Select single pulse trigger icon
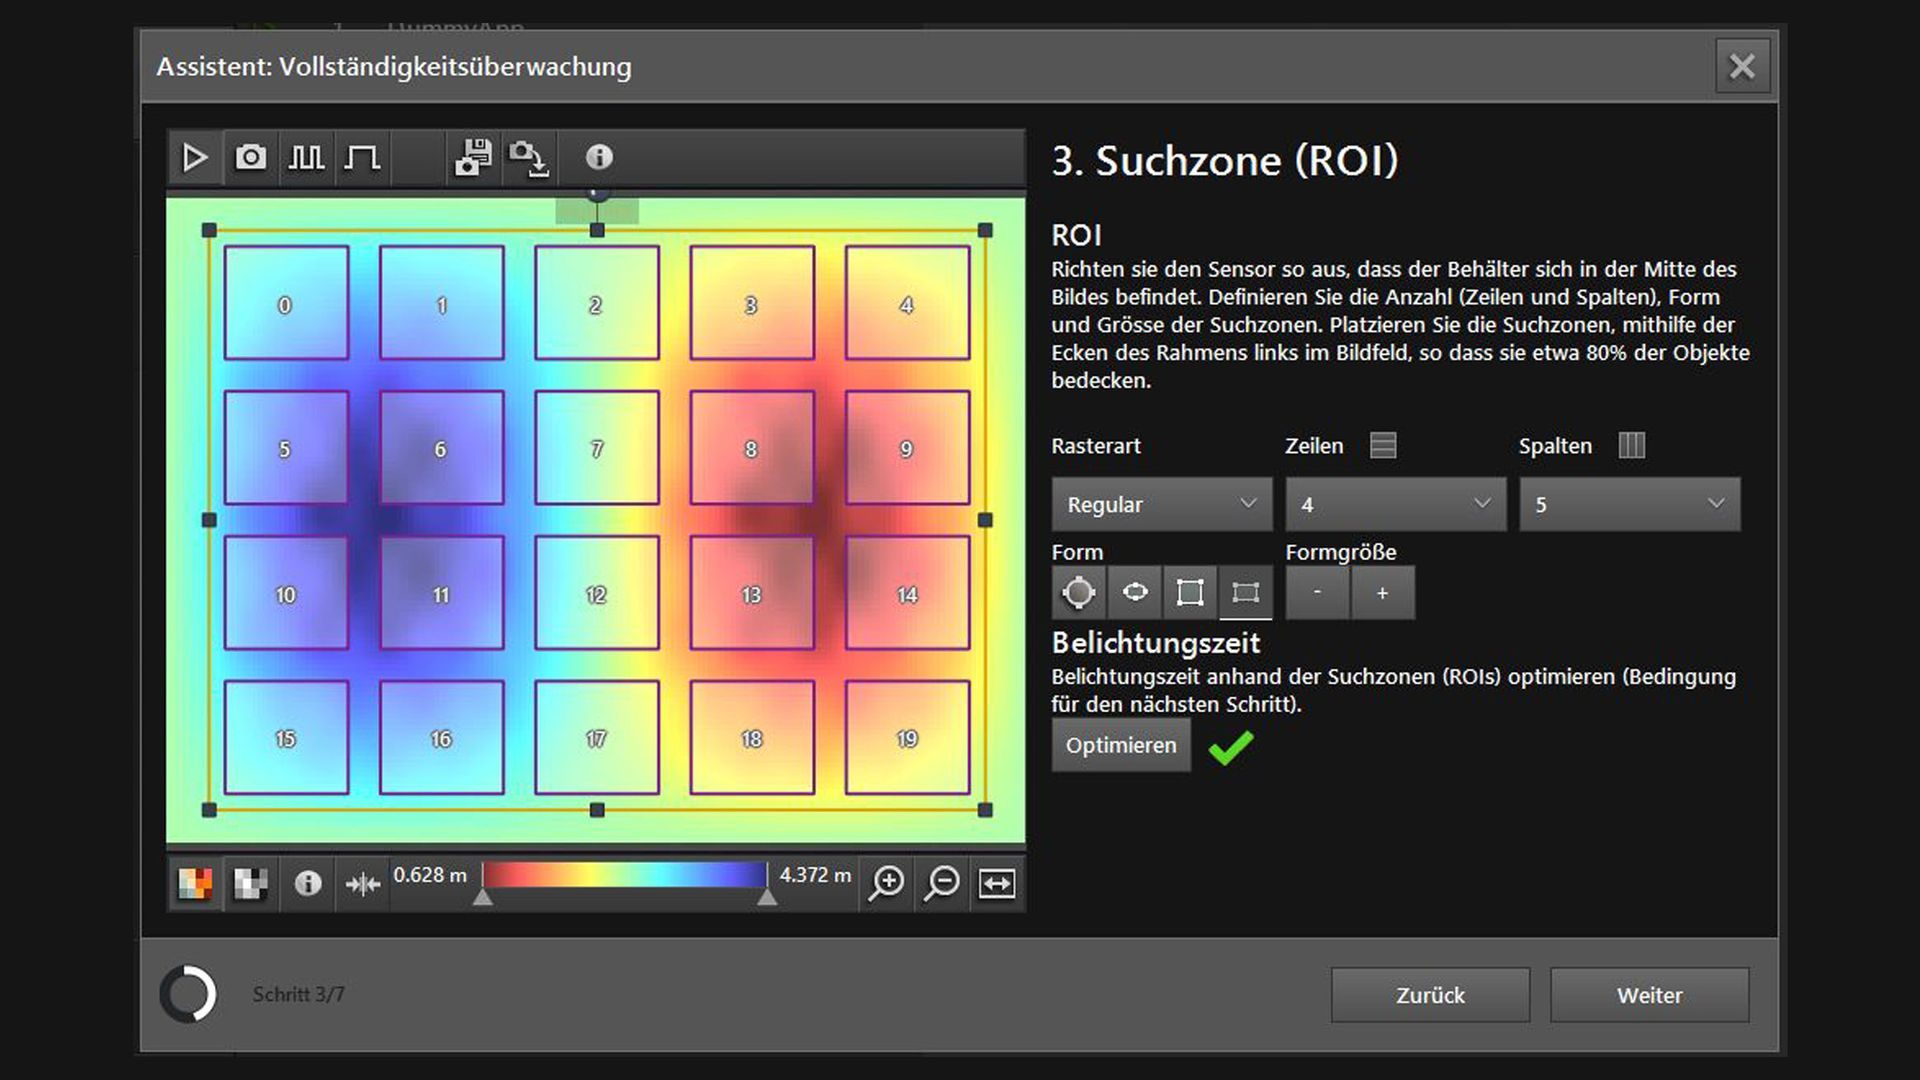This screenshot has width=1920, height=1080. 362,158
